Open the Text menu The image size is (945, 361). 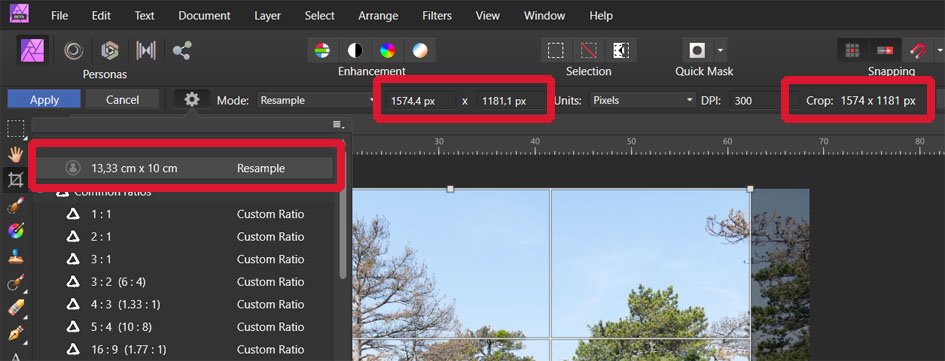[144, 16]
